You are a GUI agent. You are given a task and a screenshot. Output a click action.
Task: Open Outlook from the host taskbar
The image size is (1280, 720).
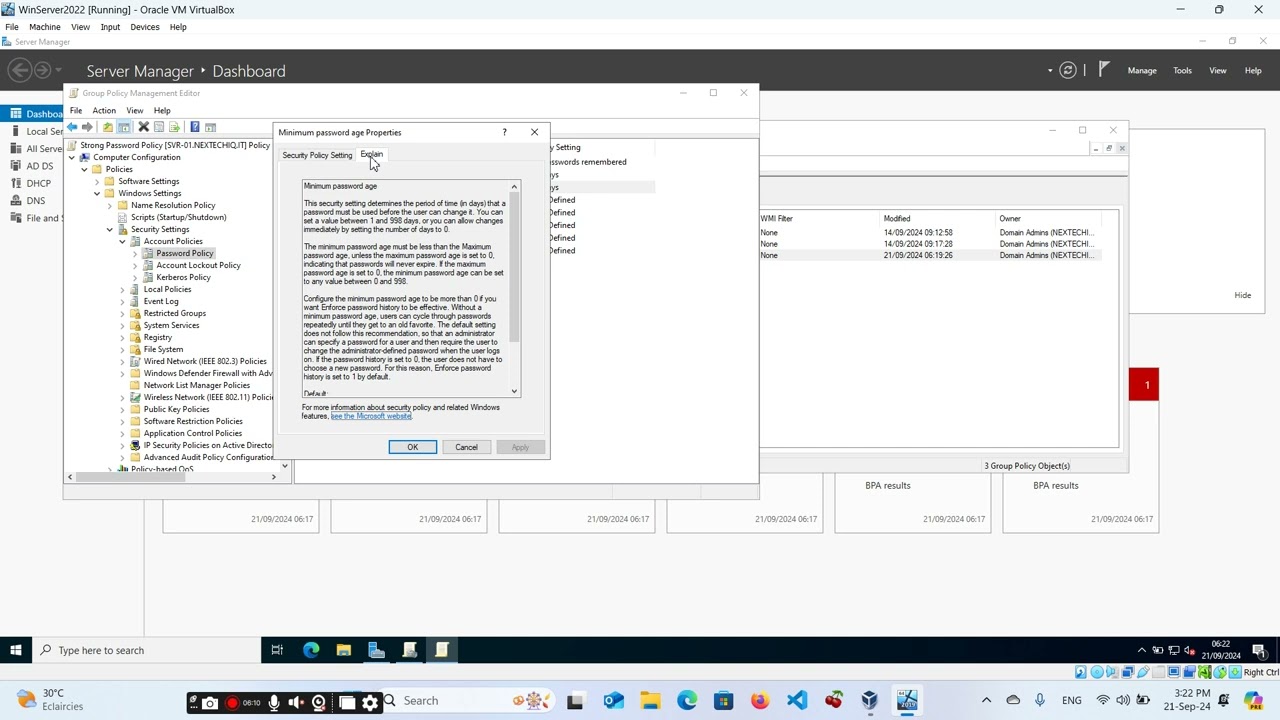click(x=613, y=700)
